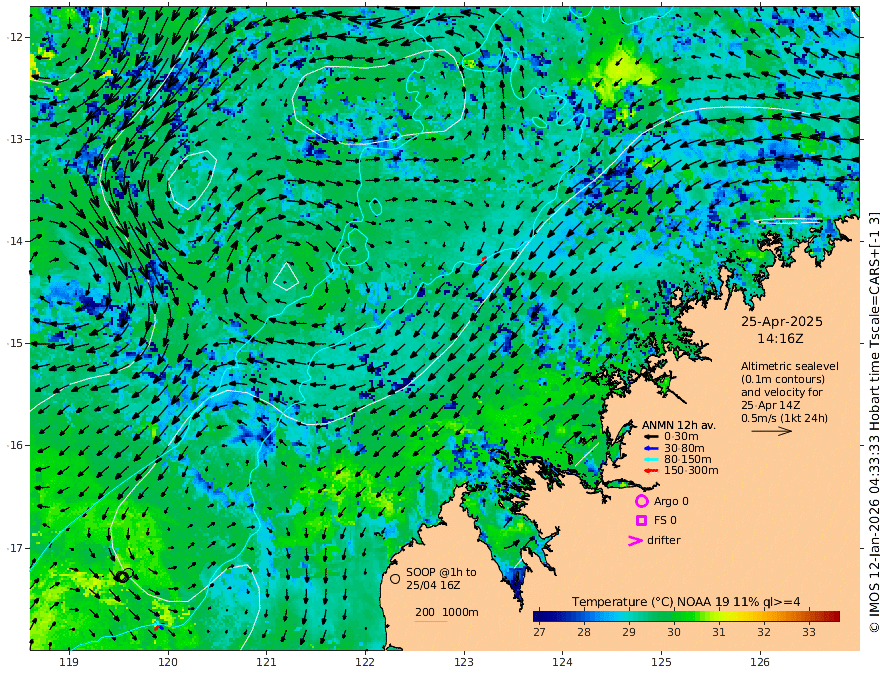880x680 pixels.
Task: Click the colorbar tick label 32
Action: (764, 632)
